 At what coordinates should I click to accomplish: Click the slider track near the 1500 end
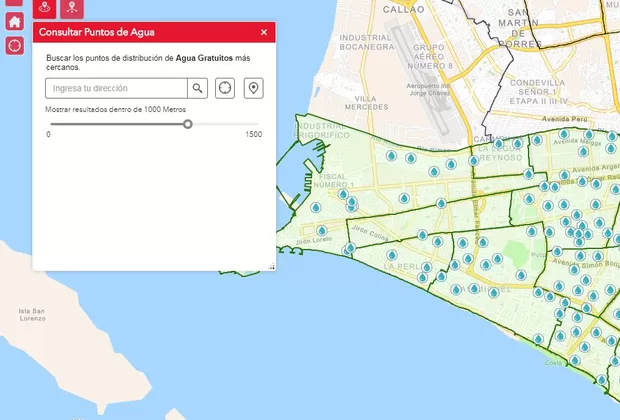(250, 124)
